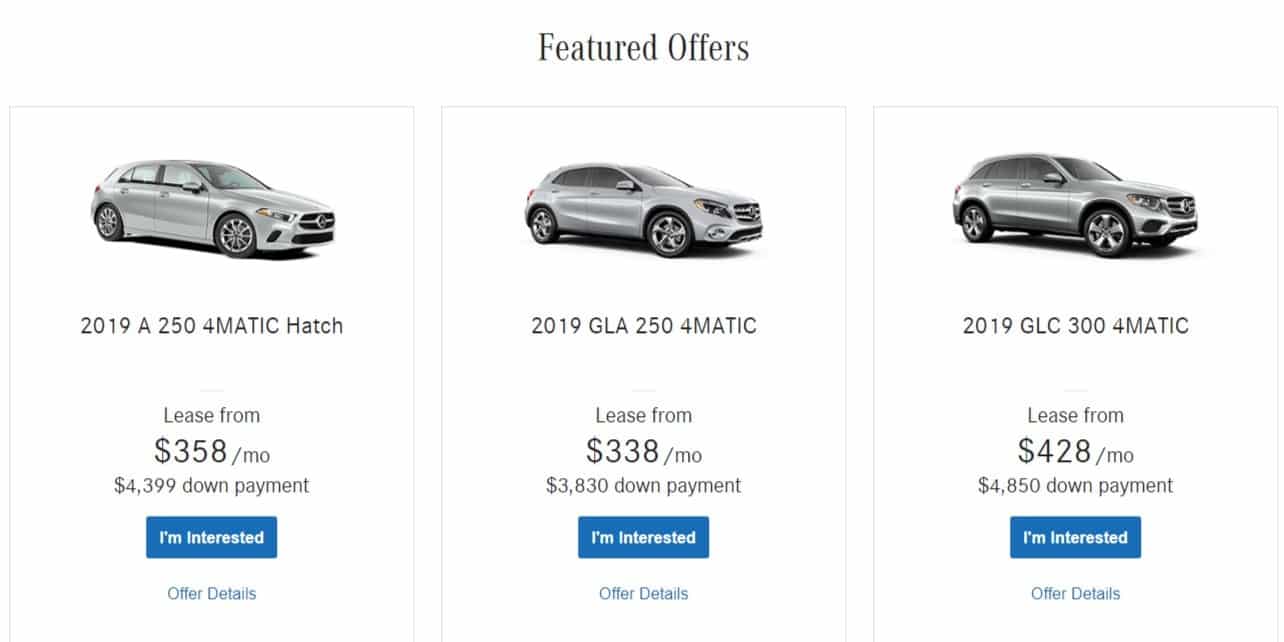Select the 2019 GLC 300 4MATIC title
The width and height of the screenshot is (1284, 642).
tap(1075, 325)
